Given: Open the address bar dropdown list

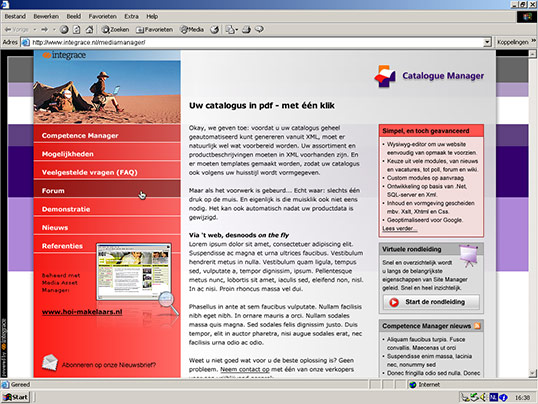Looking at the screenshot, I should click(487, 42).
